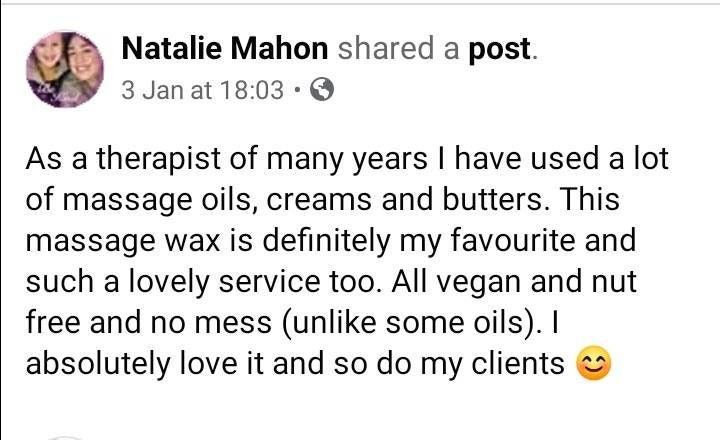The height and width of the screenshot is (440, 720).
Task: Open Natalie Mahon's profile picture
Action: [65, 69]
